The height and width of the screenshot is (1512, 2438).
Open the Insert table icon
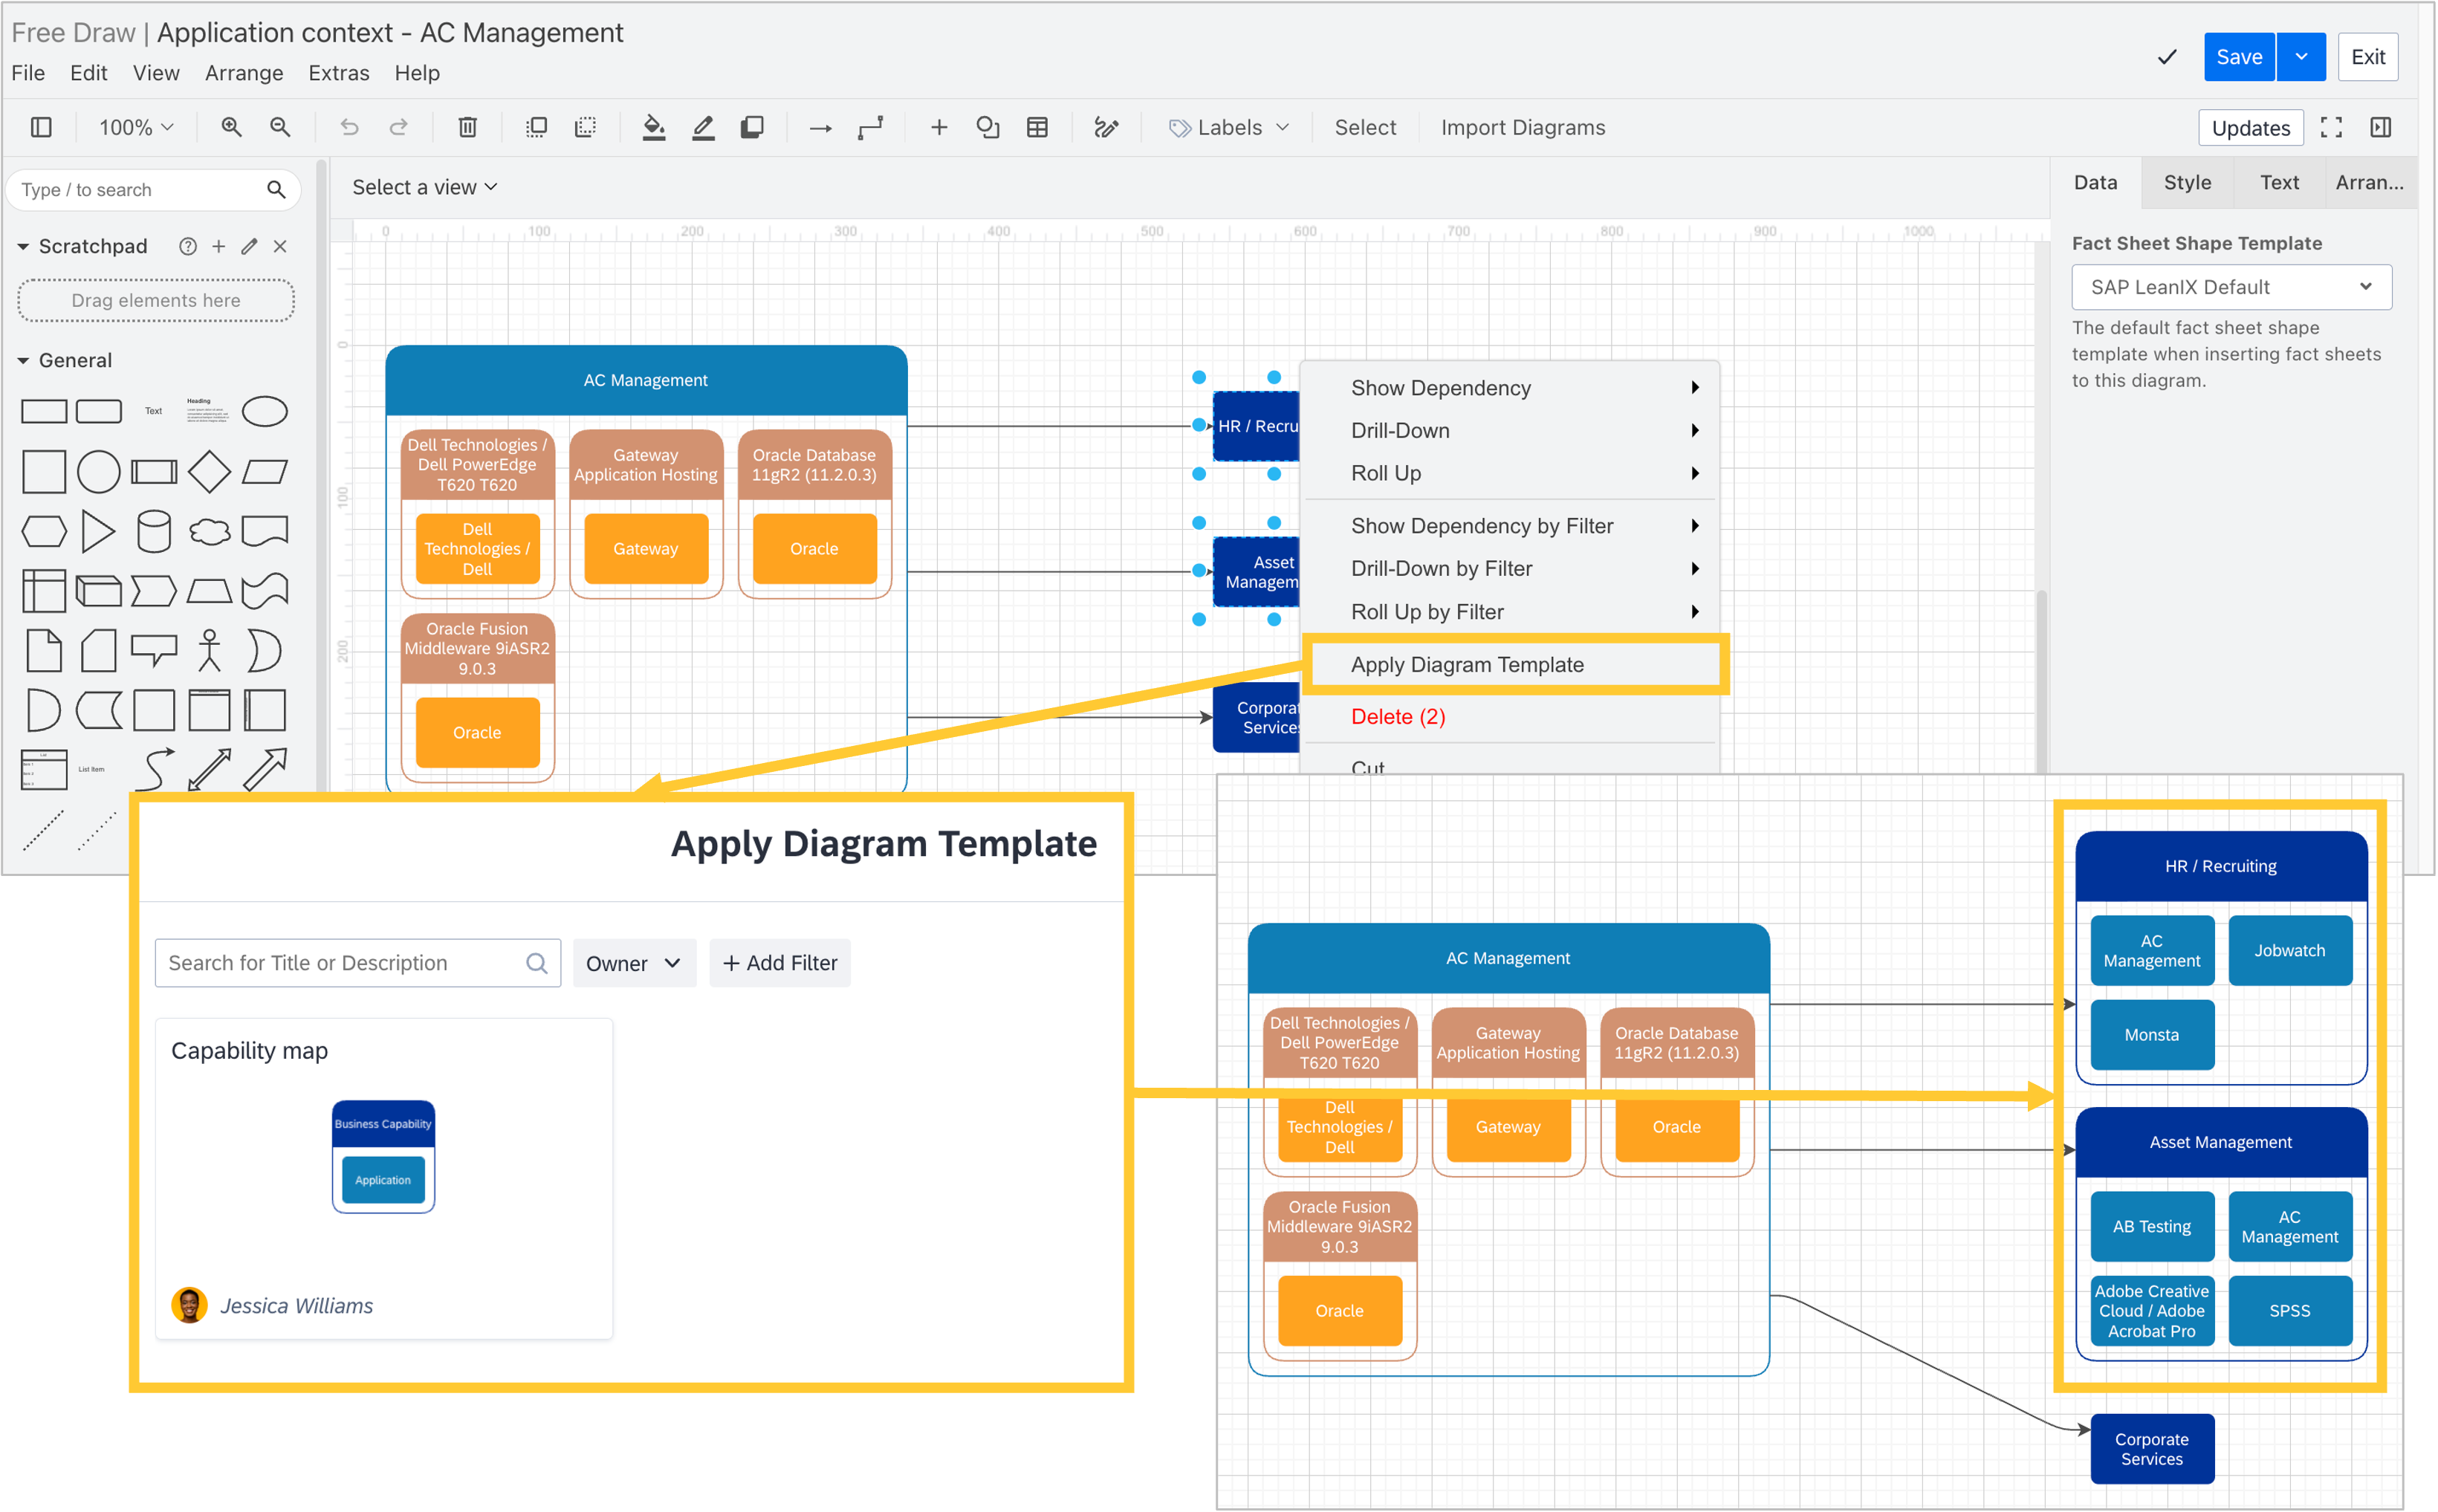click(1037, 127)
